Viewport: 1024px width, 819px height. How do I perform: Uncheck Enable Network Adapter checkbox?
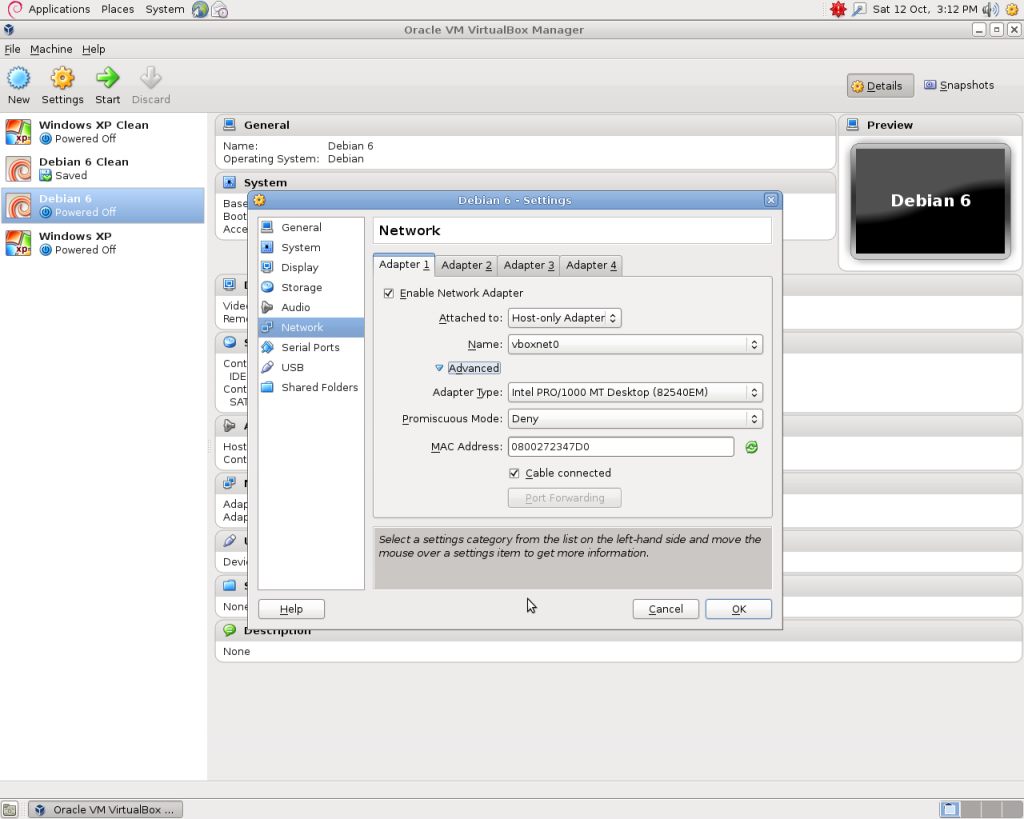click(x=389, y=293)
